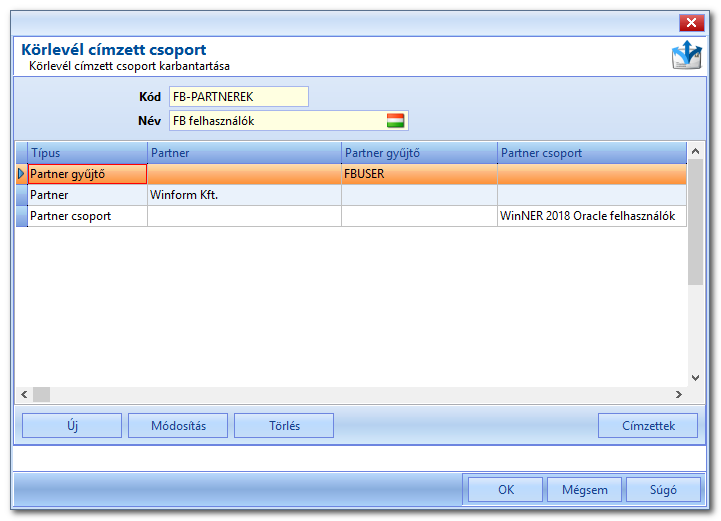721x521 pixels.
Task: Click the scroll up arrow
Action: coord(695,151)
